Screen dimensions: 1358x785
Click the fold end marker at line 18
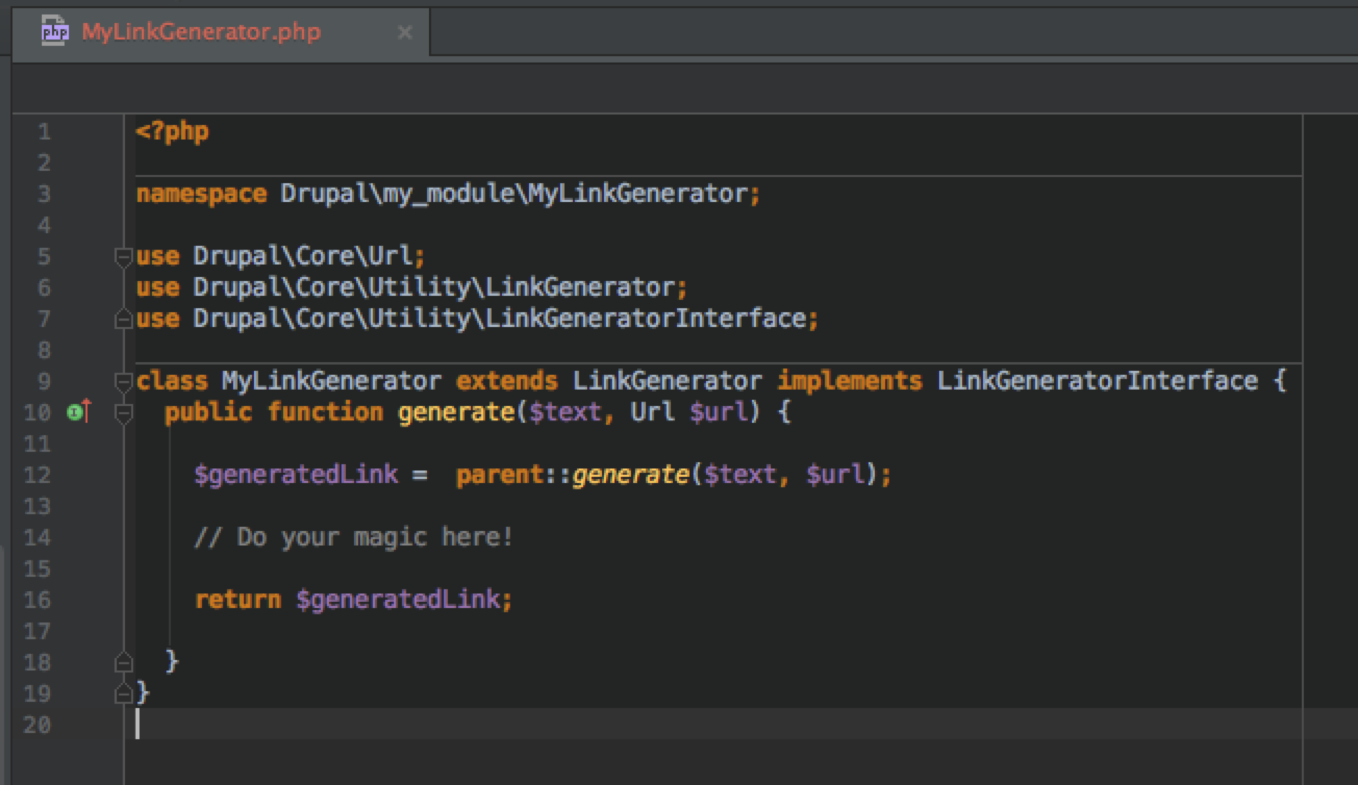124,661
